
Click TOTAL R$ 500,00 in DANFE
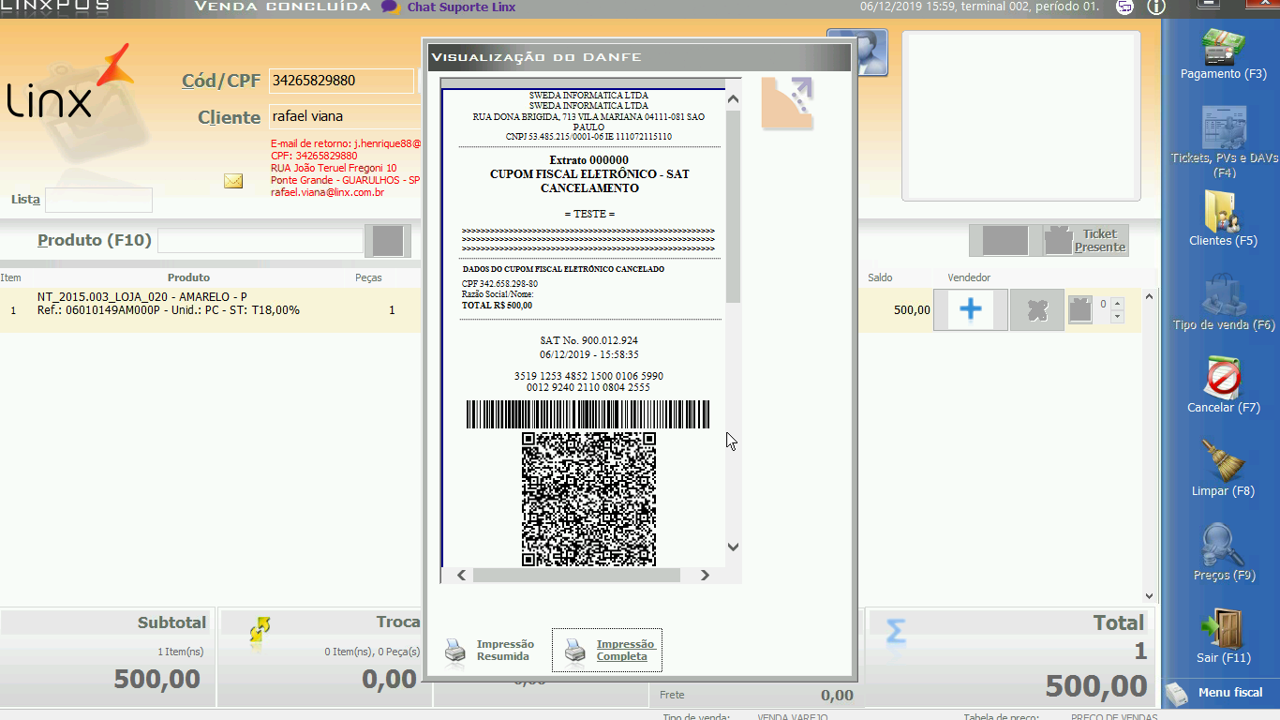tap(497, 305)
